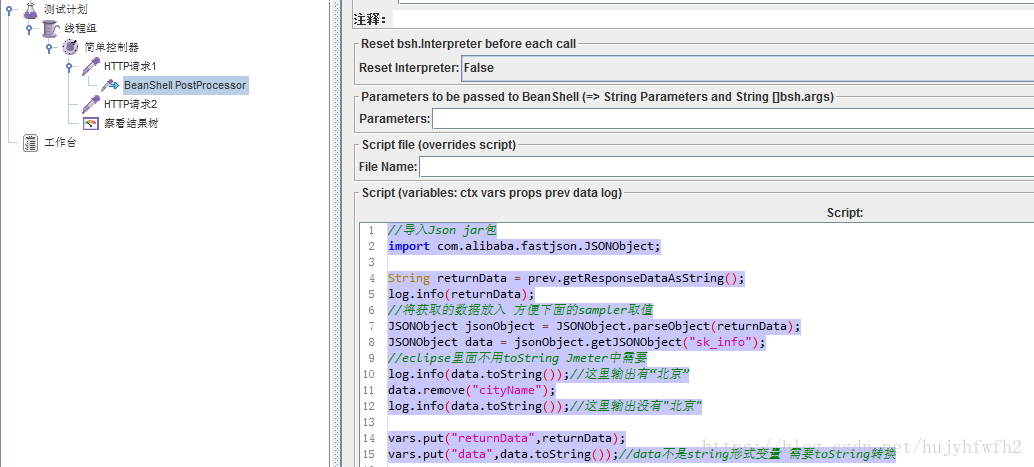Image resolution: width=1034 pixels, height=467 pixels.
Task: Collapse the 测试计划 root tree node
Action: coord(9,9)
